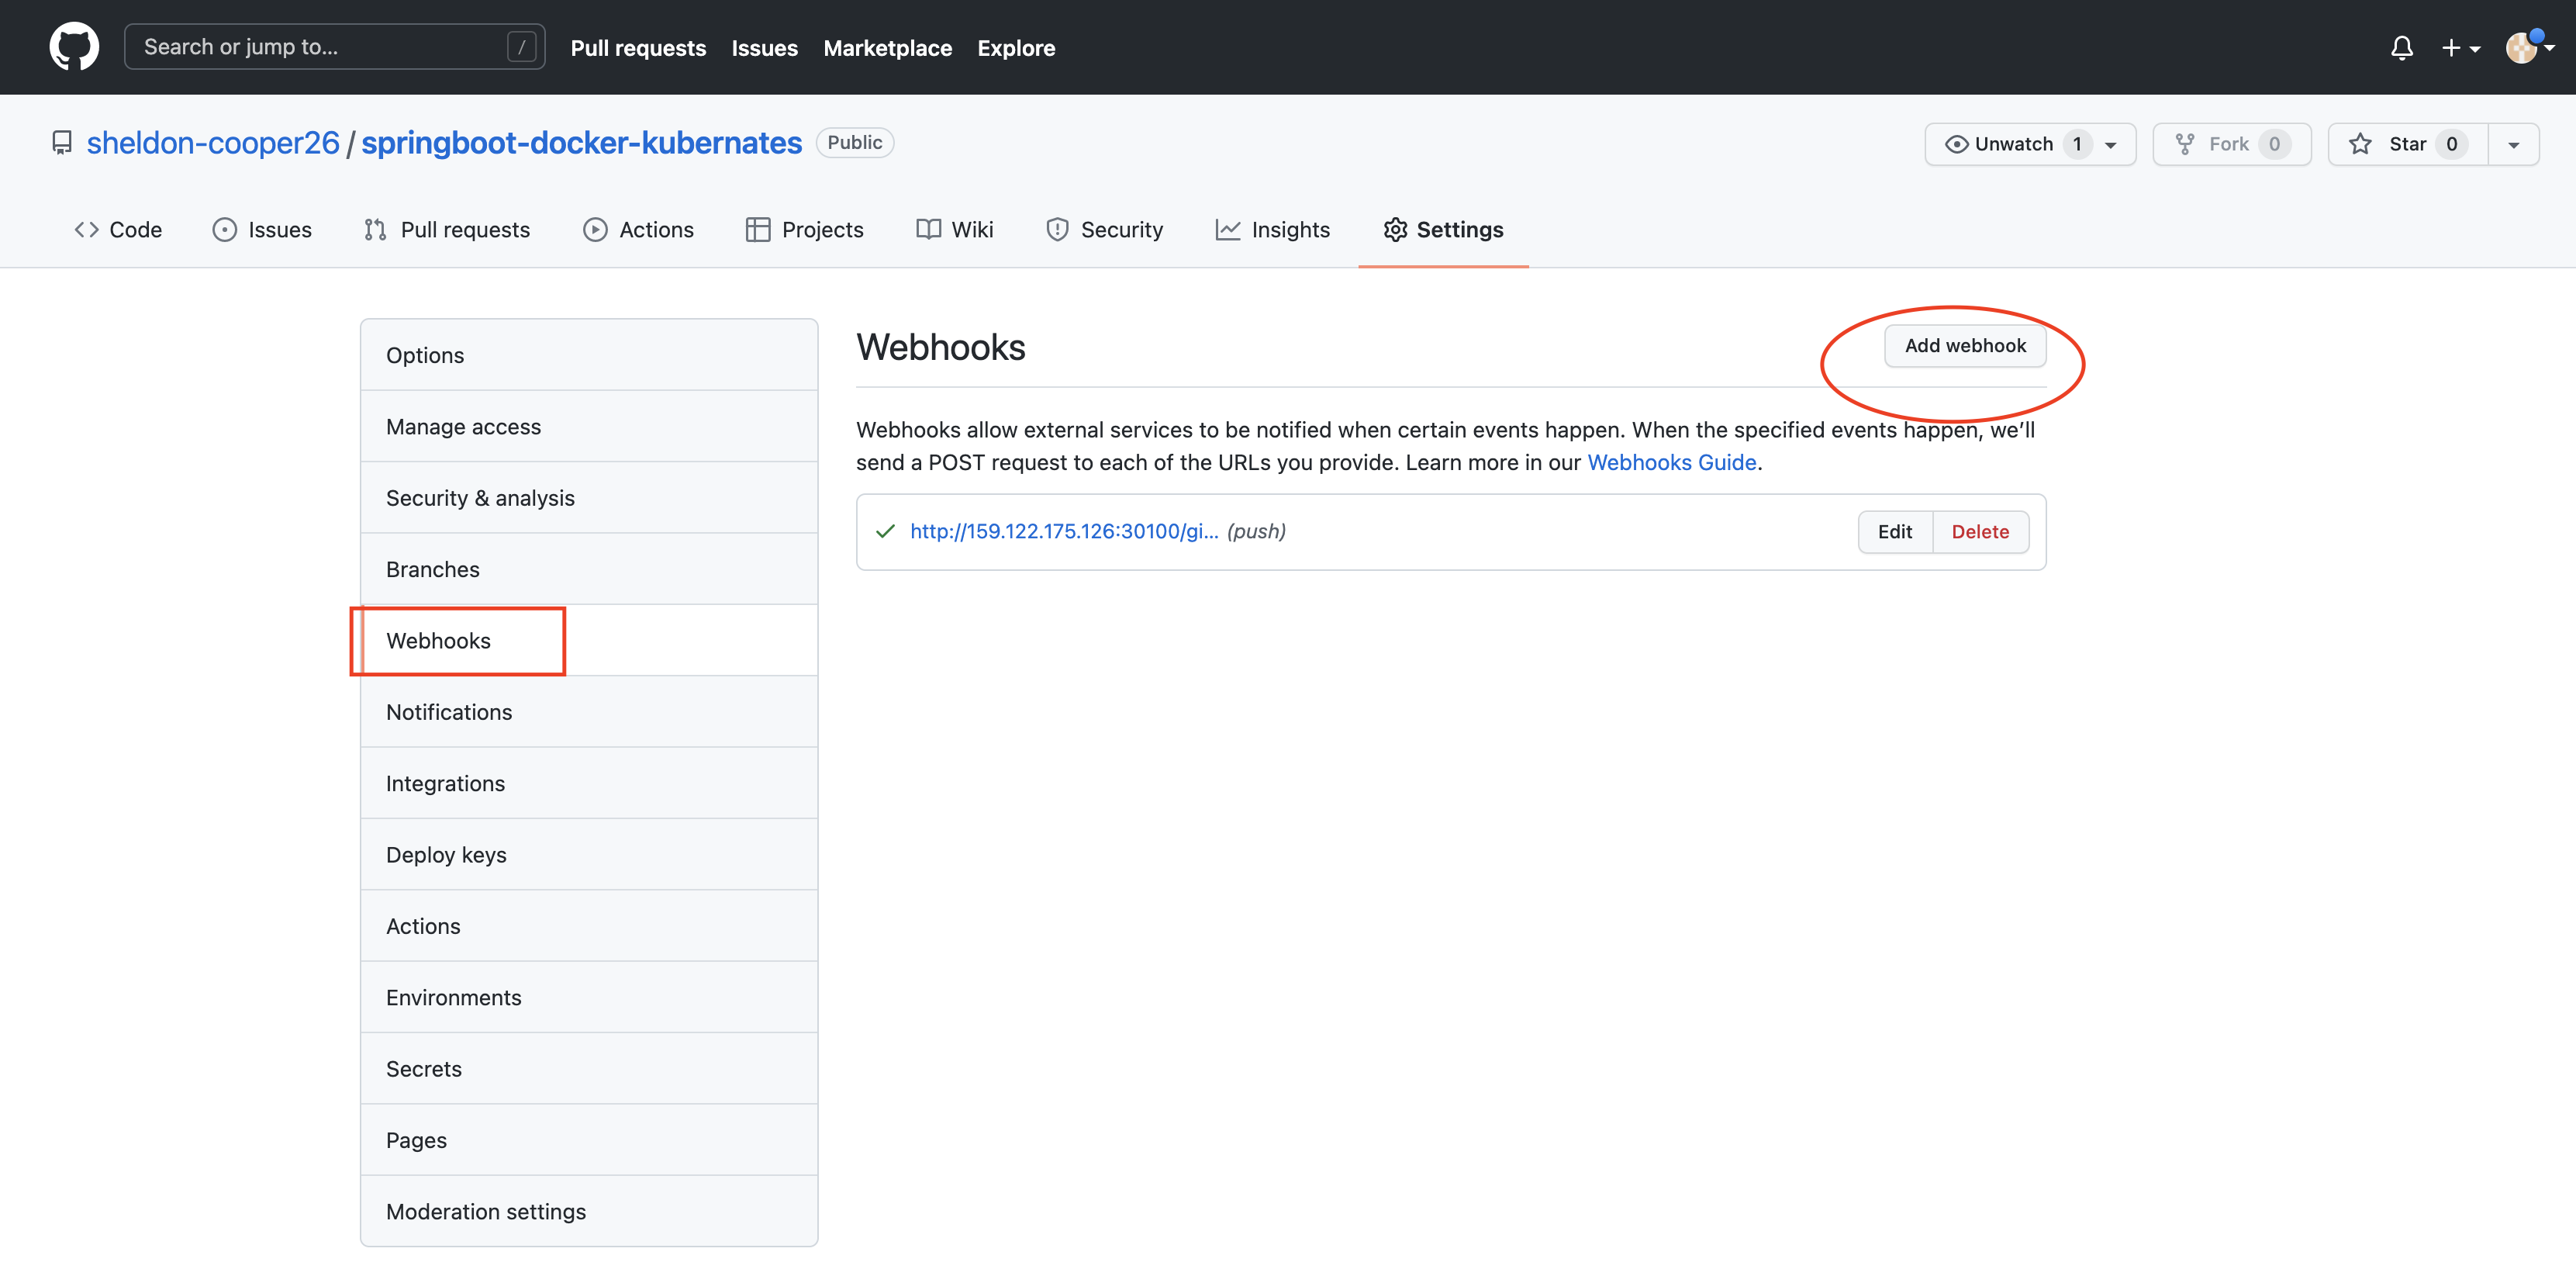Open the repository Actions tab

(638, 229)
